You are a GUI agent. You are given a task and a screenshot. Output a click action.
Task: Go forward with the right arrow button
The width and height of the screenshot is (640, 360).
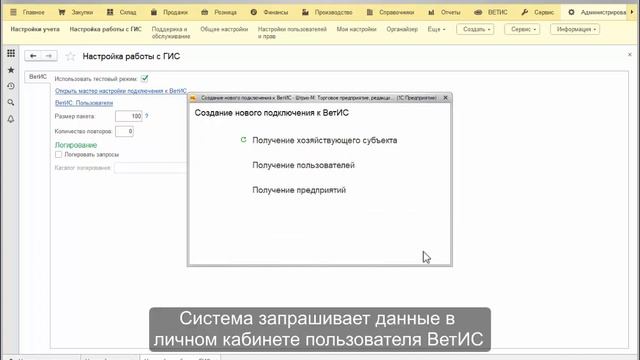pos(49,56)
